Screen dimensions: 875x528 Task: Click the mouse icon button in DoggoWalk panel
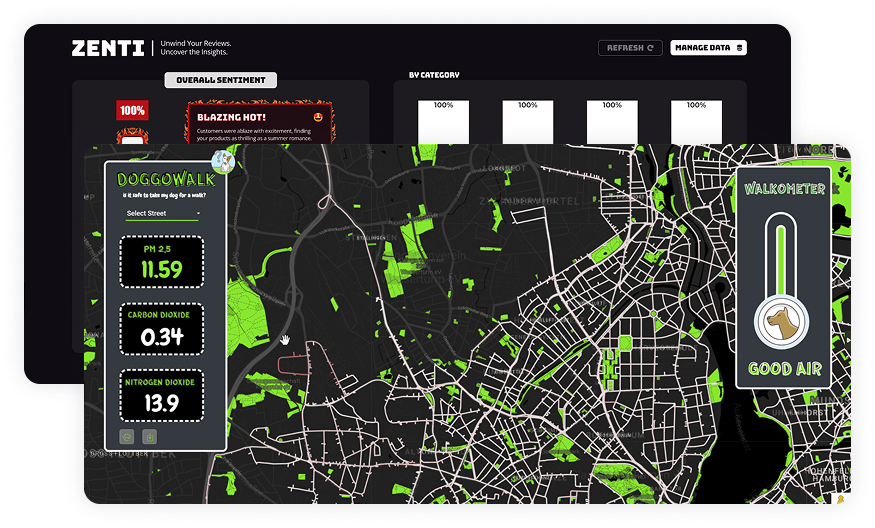(150, 436)
